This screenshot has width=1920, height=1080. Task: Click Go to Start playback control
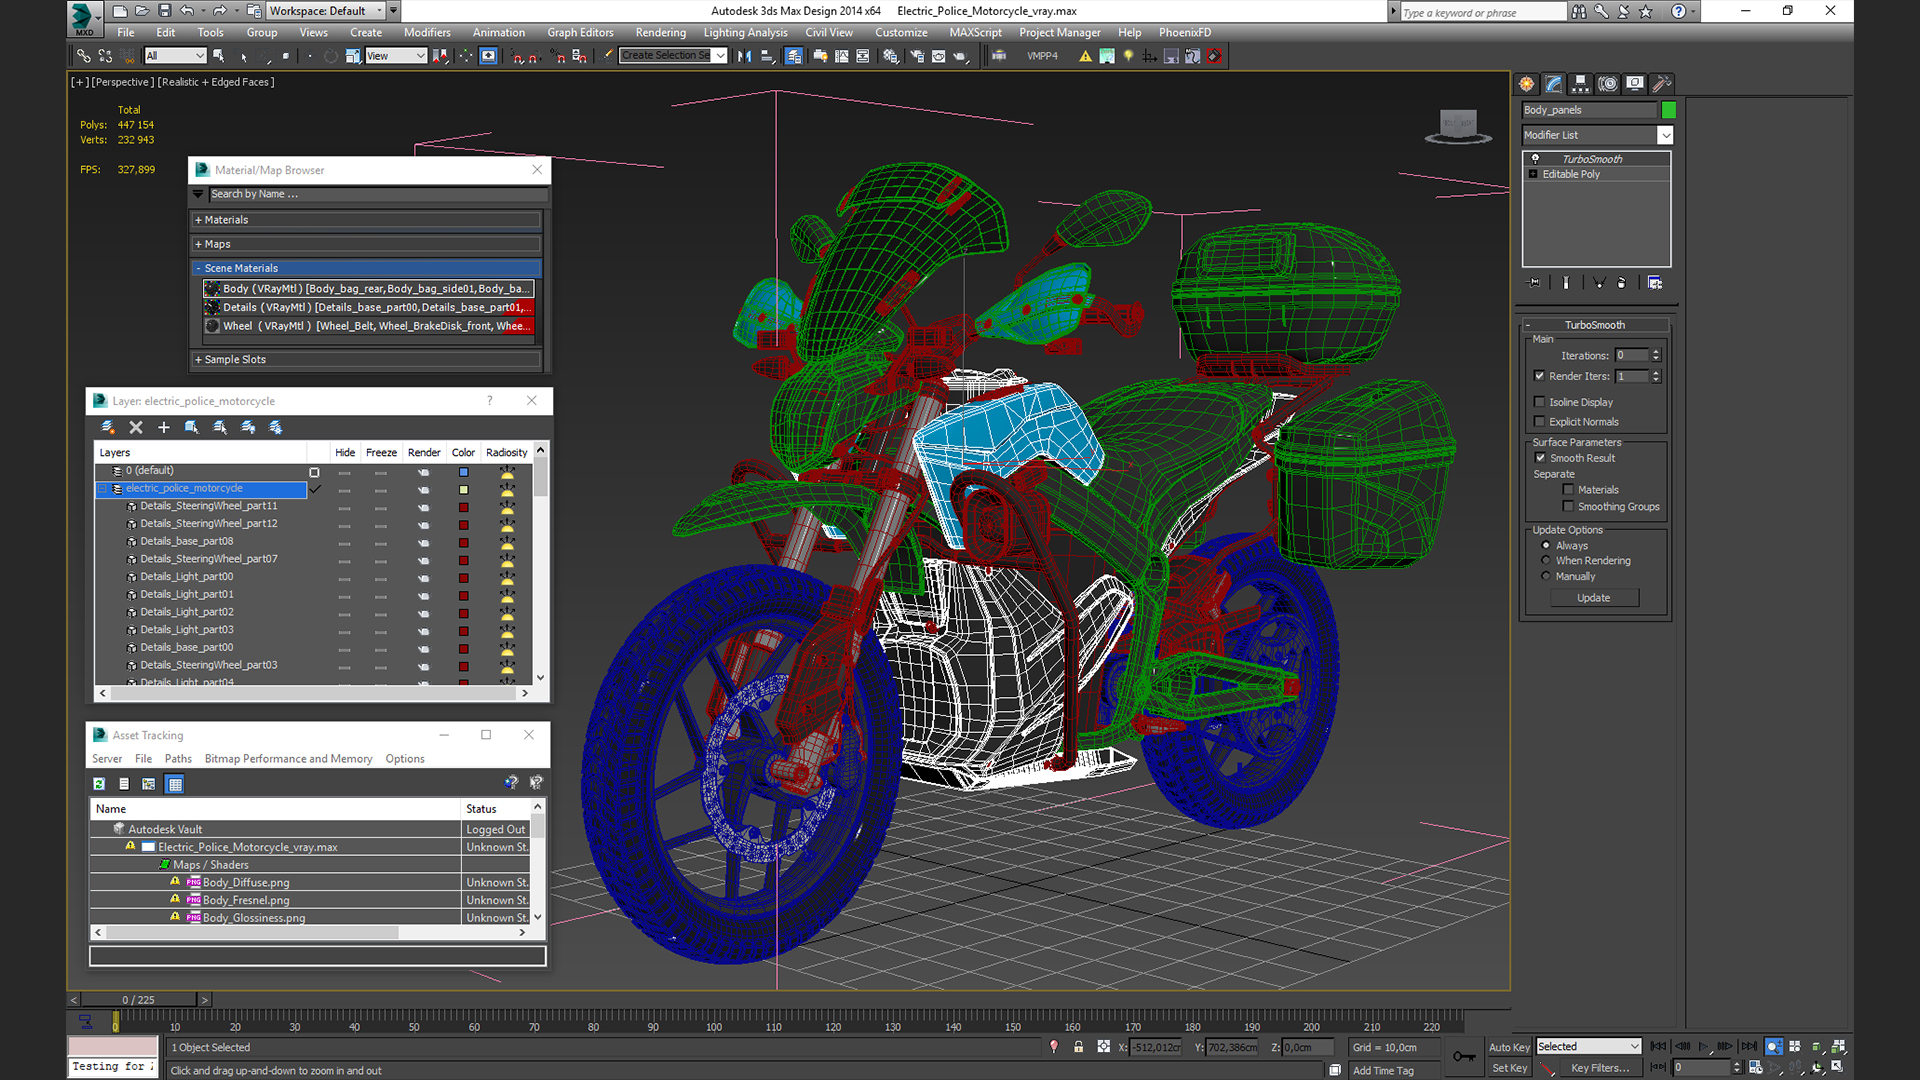[1658, 1046]
